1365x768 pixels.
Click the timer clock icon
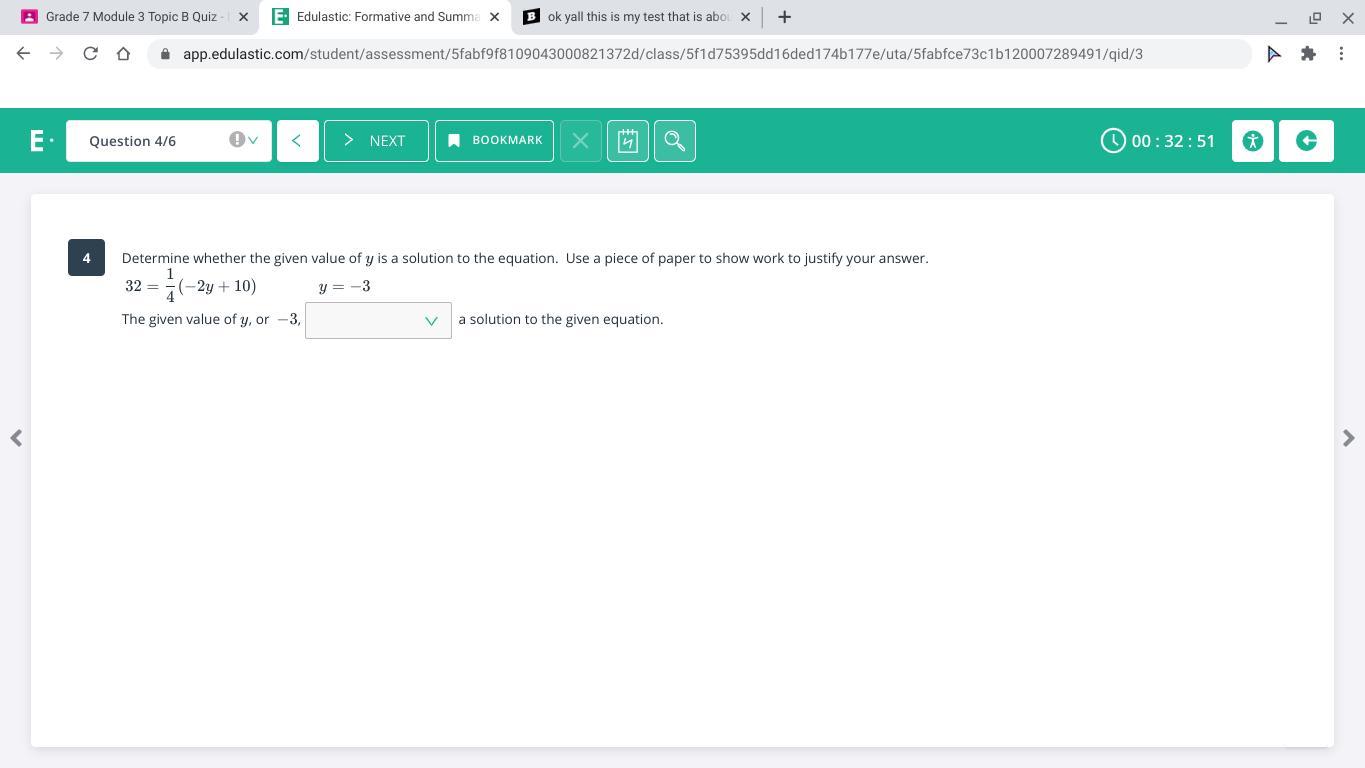coord(1113,141)
